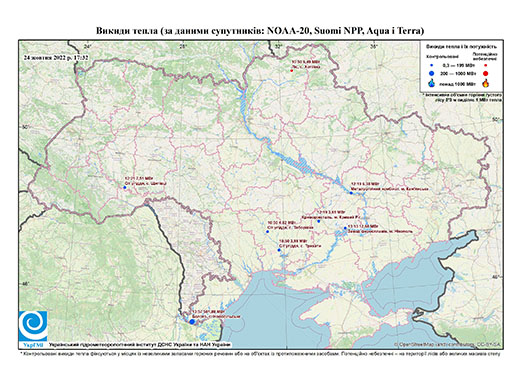This screenshot has width=520, height=368.
Task: Click the blue flame legend symbol
Action: pyautogui.click(x=432, y=83)
